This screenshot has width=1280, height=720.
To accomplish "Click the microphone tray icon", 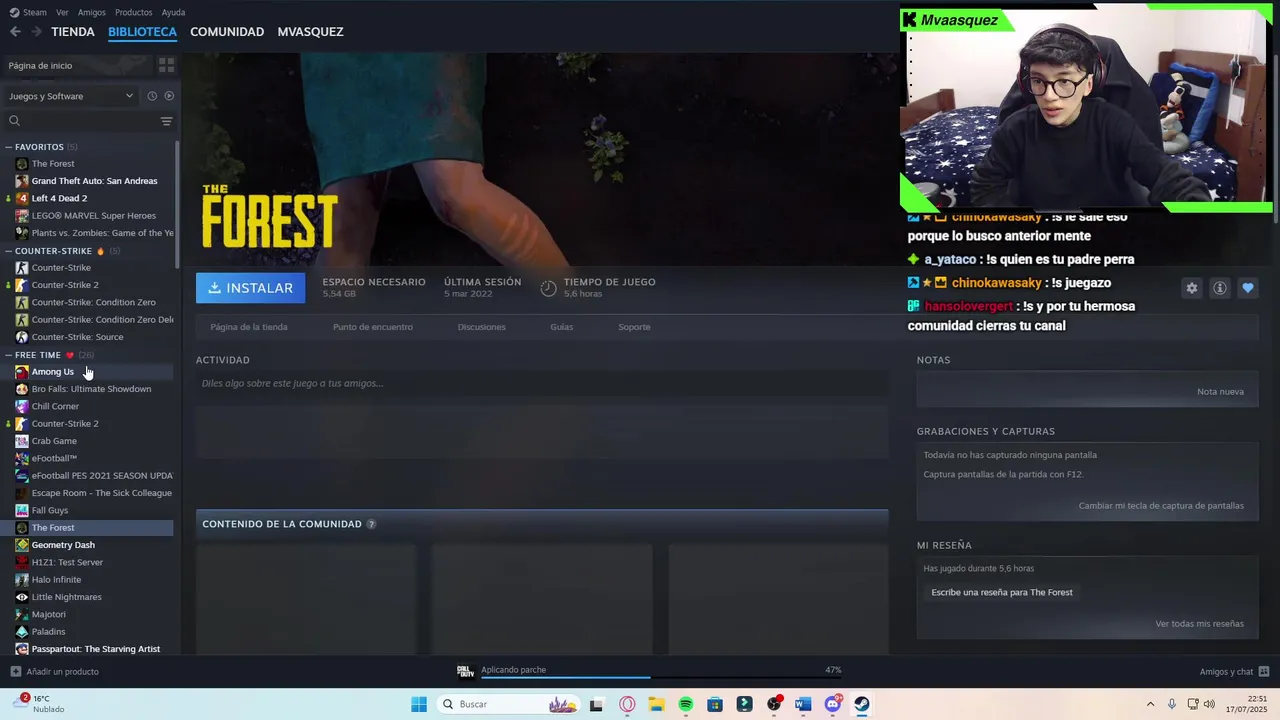I will pos(1172,704).
